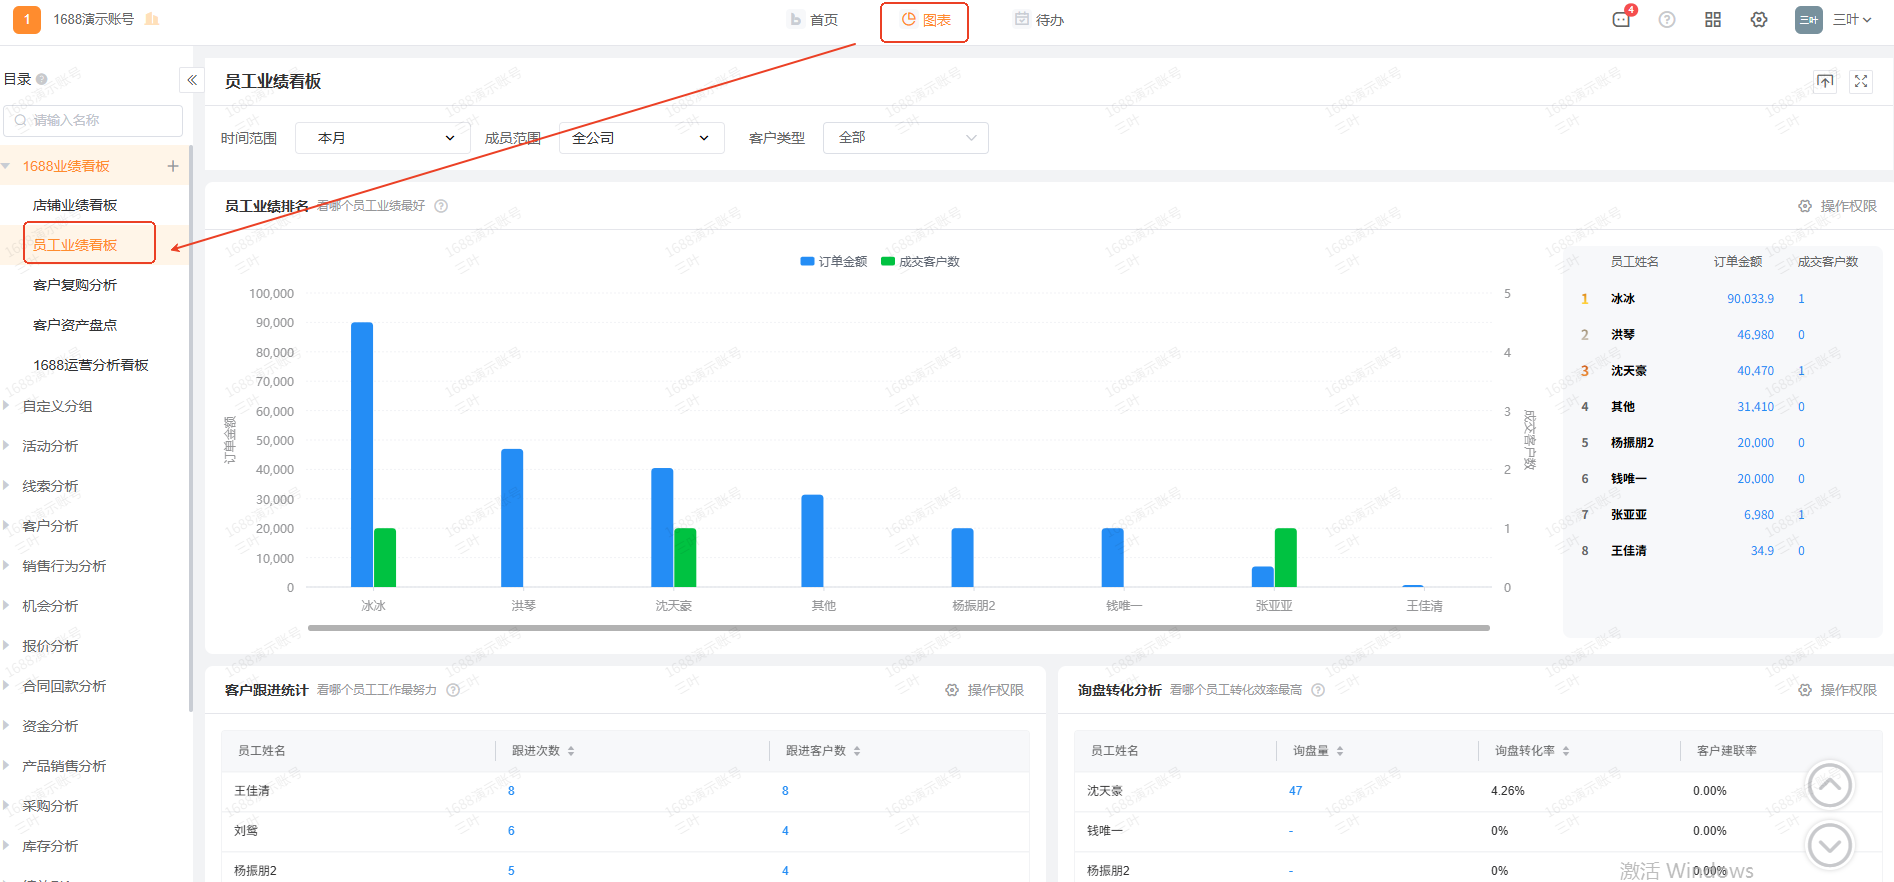Open the help question-mark icon in top bar

[x=1667, y=20]
